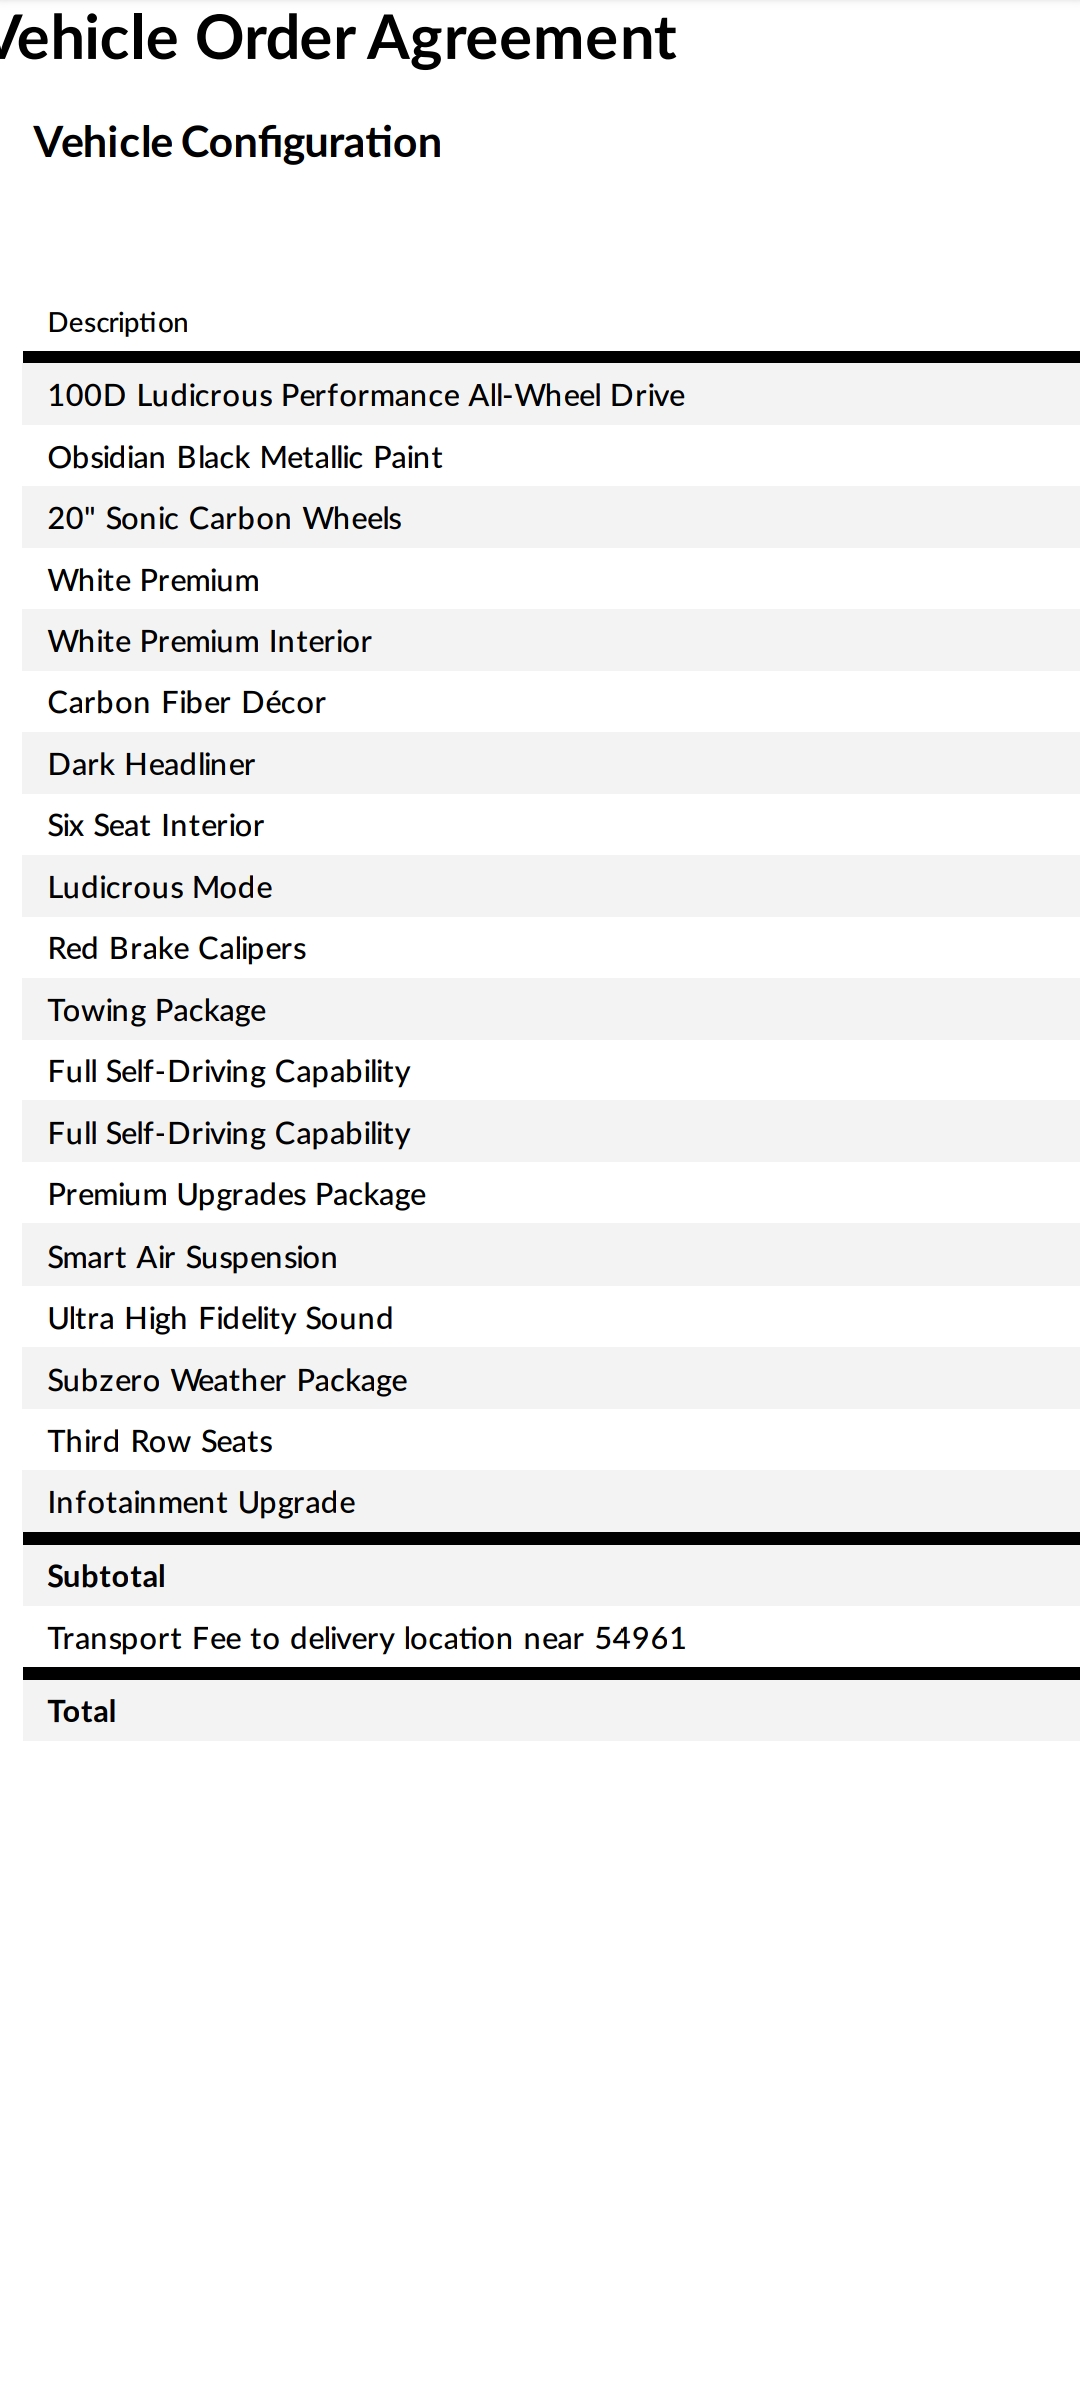Click the Ultra High Fidelity Sound row

220,1319
